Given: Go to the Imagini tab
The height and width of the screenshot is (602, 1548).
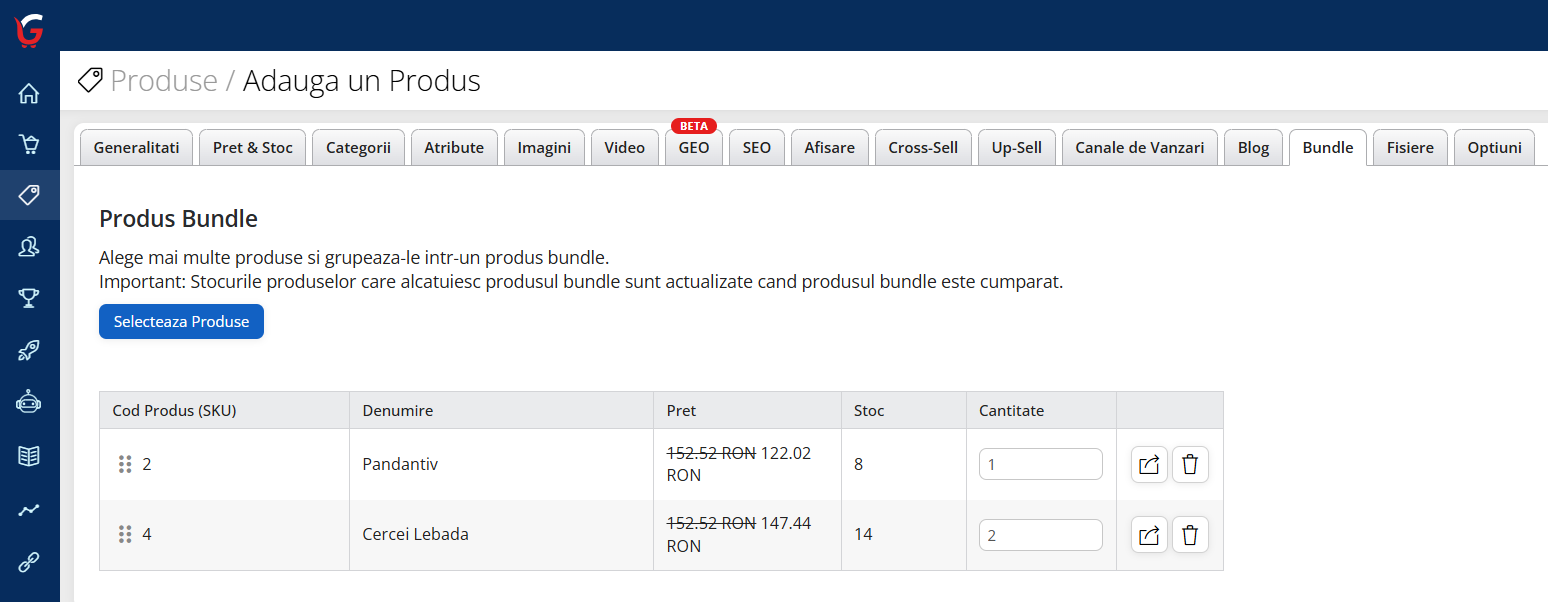Looking at the screenshot, I should click(544, 148).
